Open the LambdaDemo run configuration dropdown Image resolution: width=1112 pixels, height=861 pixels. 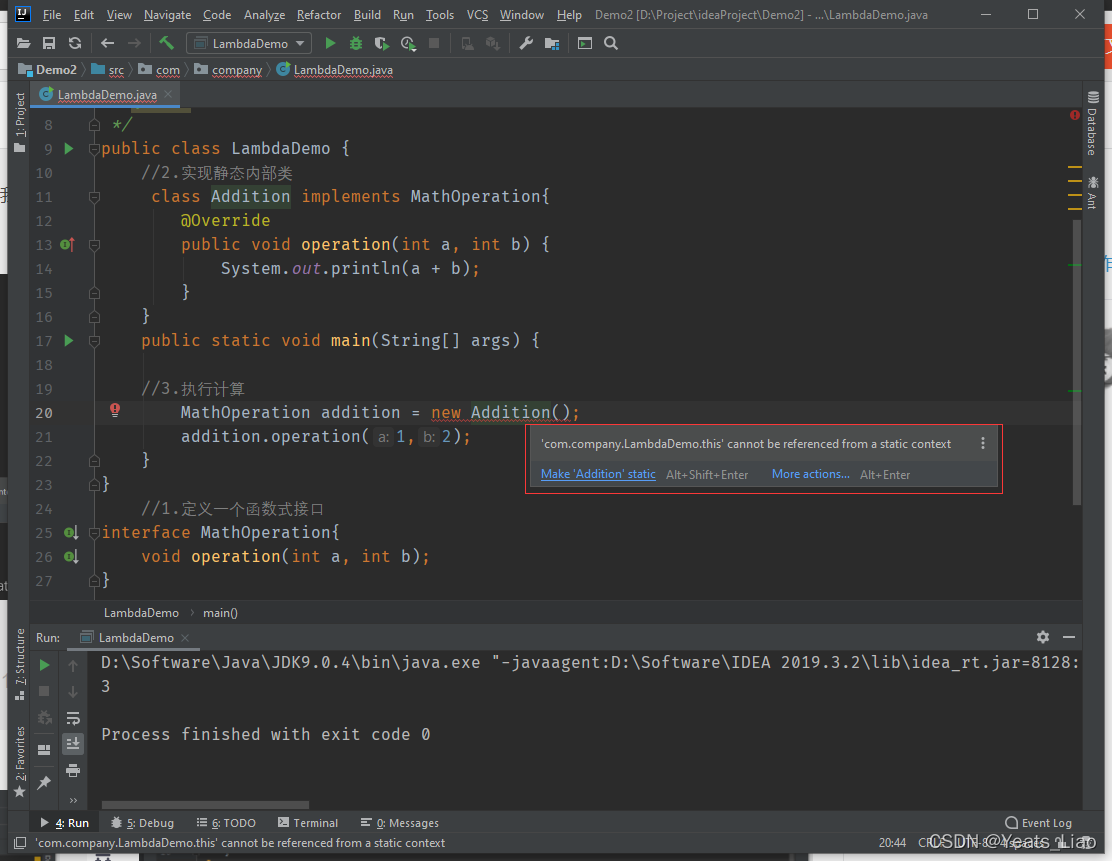[x=248, y=43]
